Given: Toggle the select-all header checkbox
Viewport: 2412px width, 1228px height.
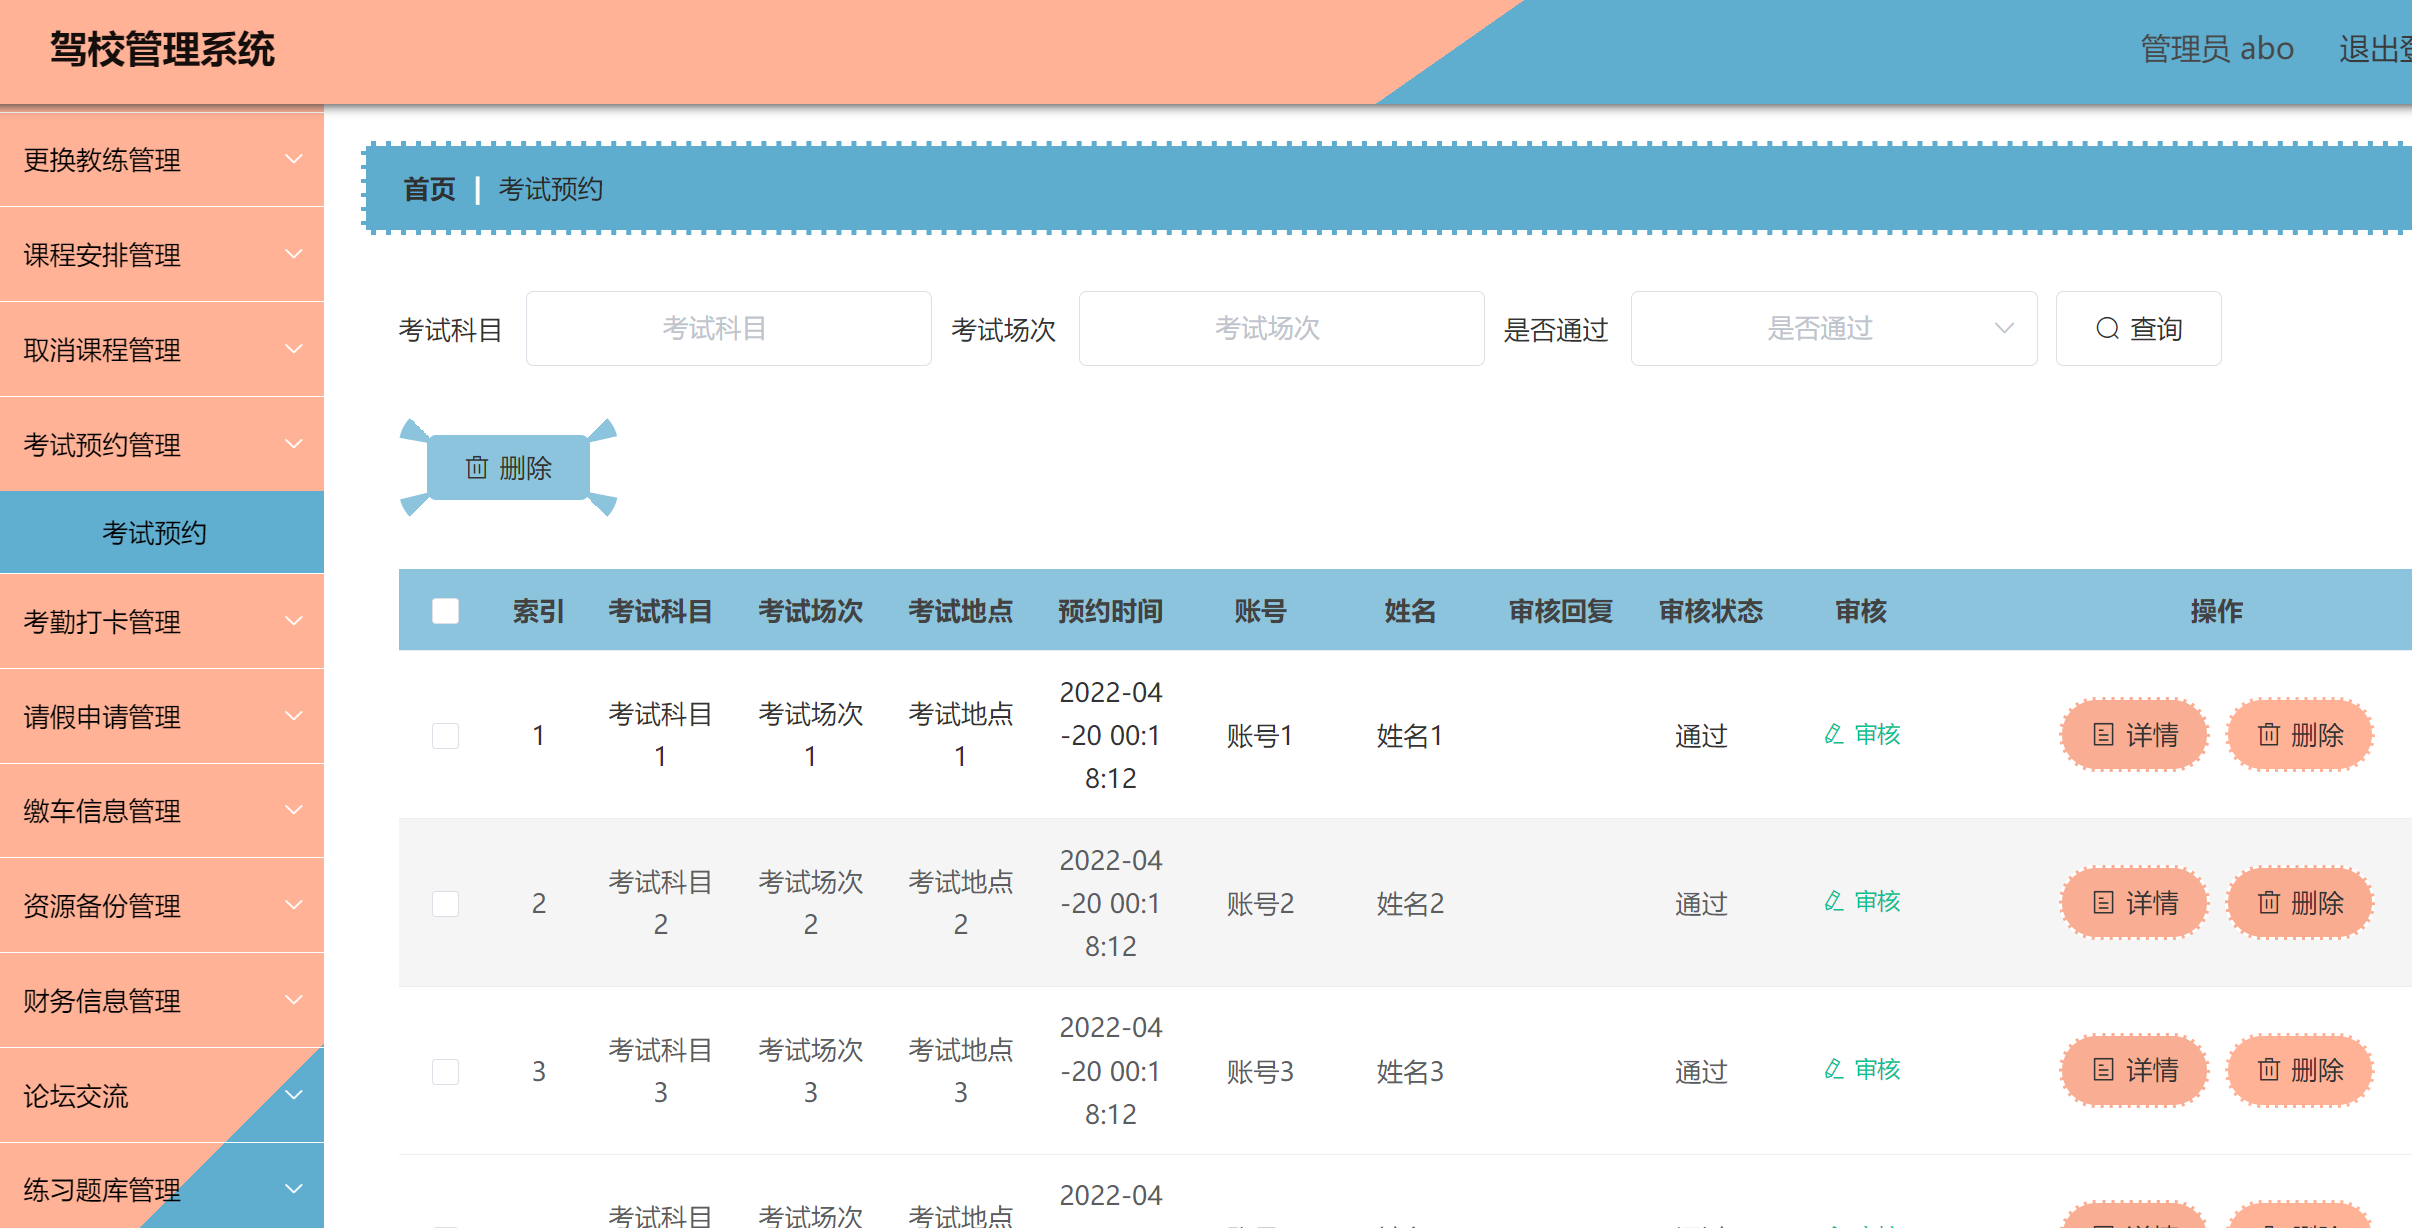Looking at the screenshot, I should pos(445,611).
